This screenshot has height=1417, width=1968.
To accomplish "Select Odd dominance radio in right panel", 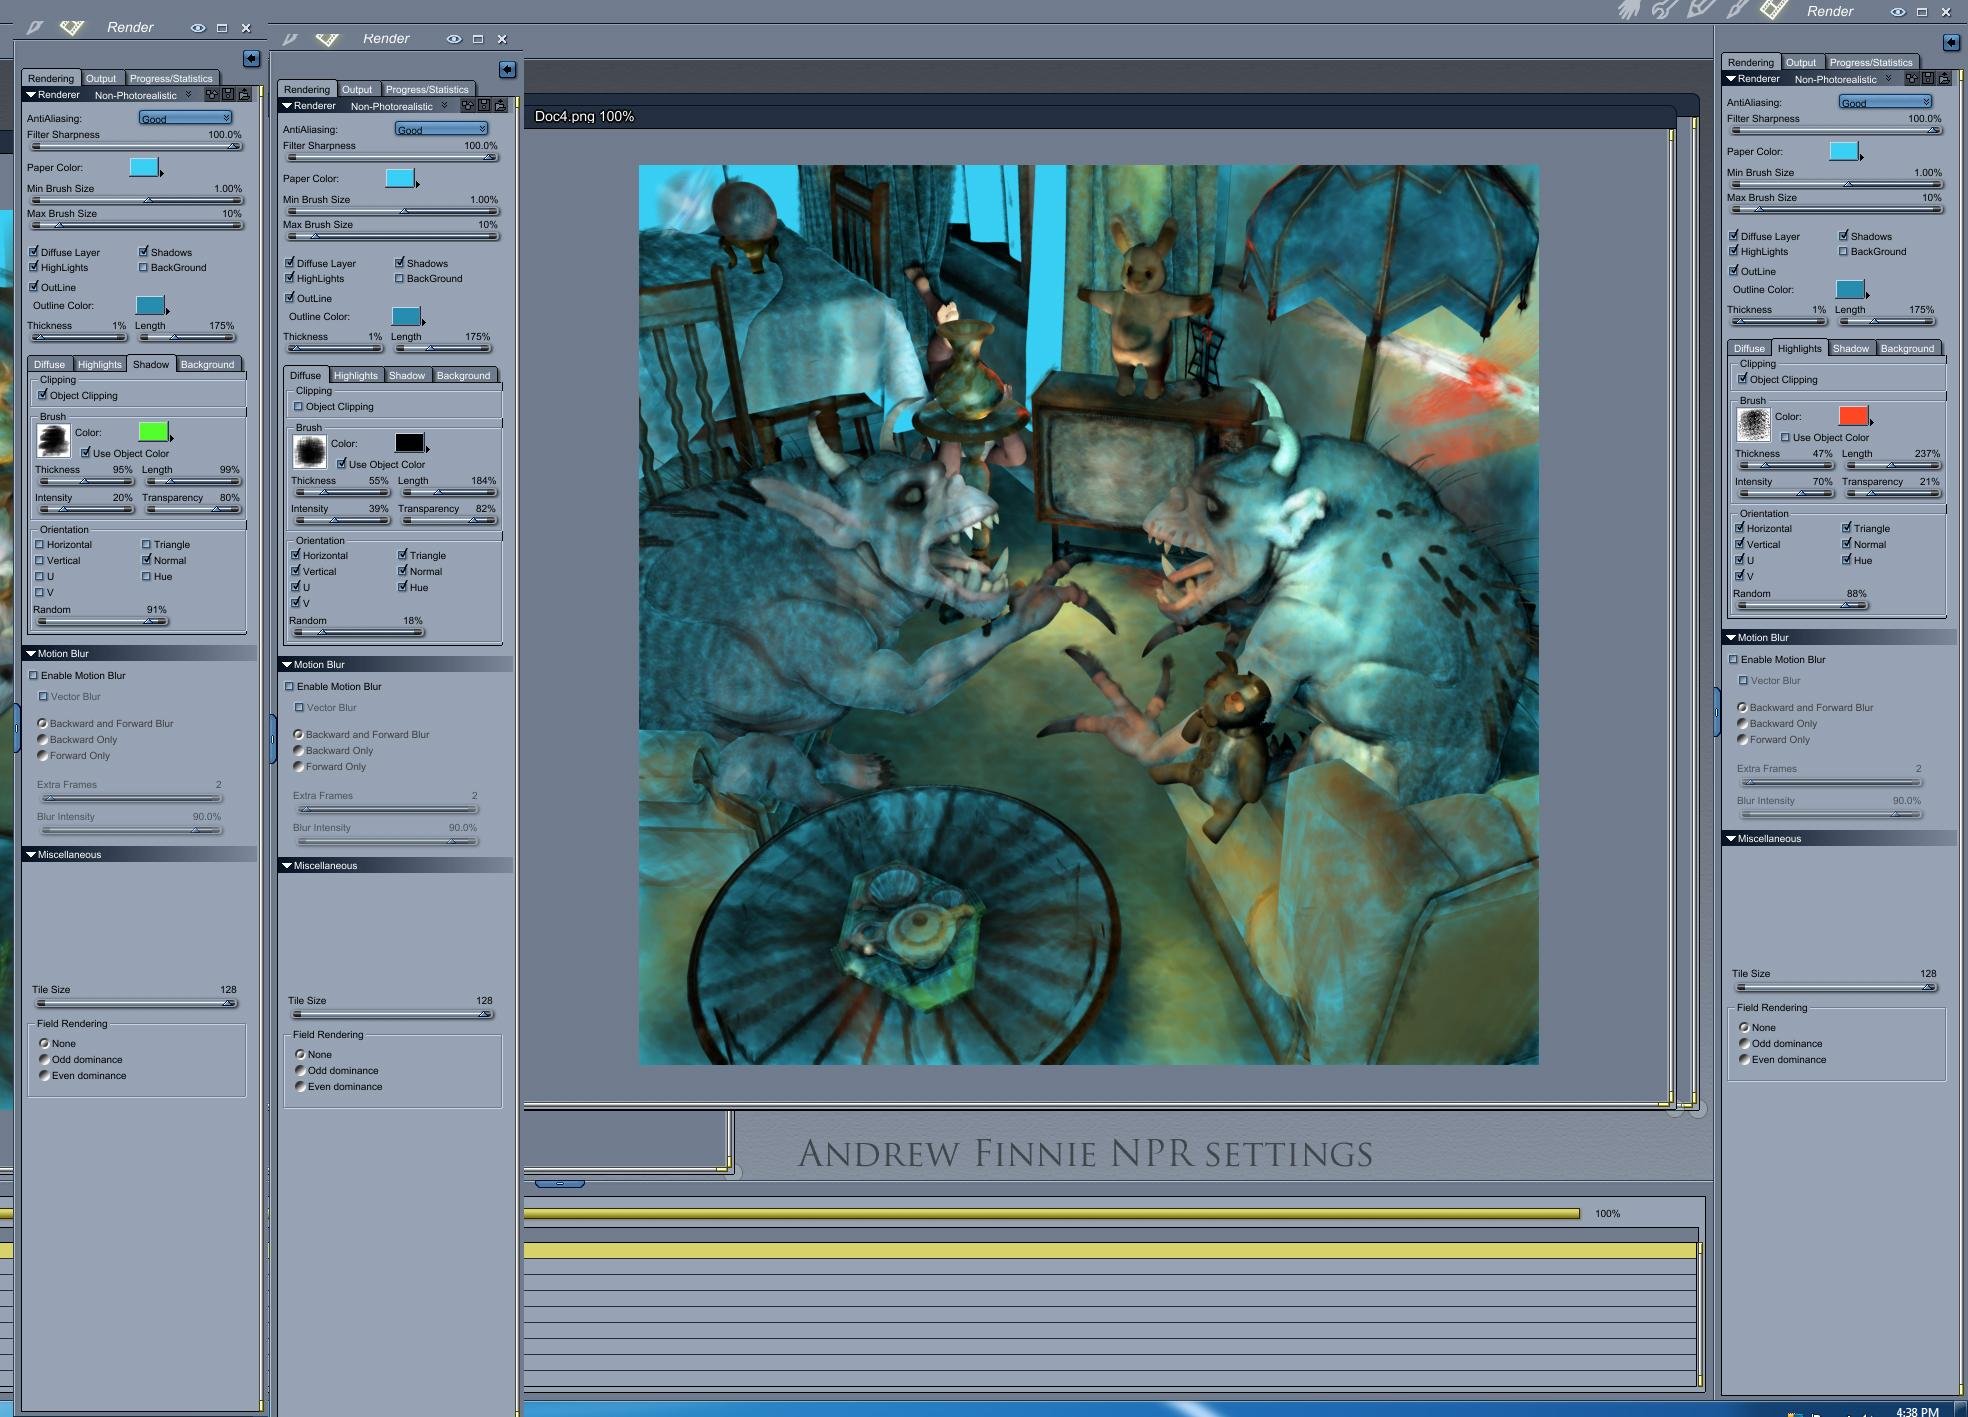I will click(x=1744, y=1043).
